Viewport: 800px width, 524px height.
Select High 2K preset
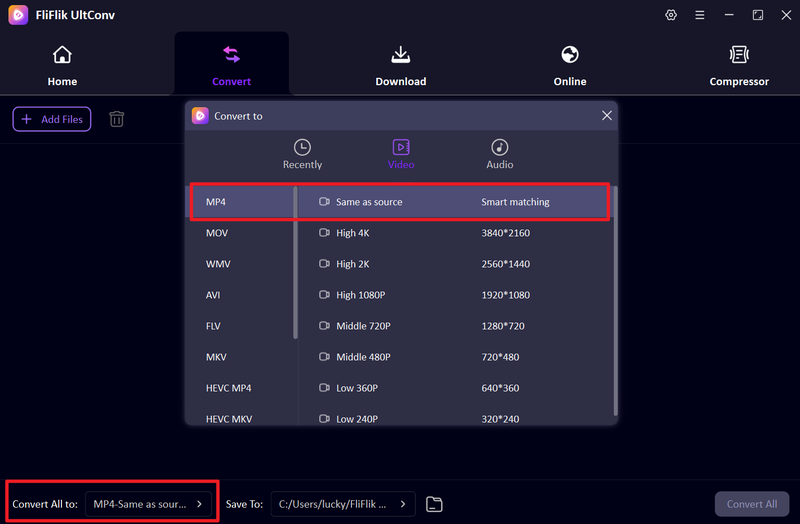pyautogui.click(x=454, y=264)
